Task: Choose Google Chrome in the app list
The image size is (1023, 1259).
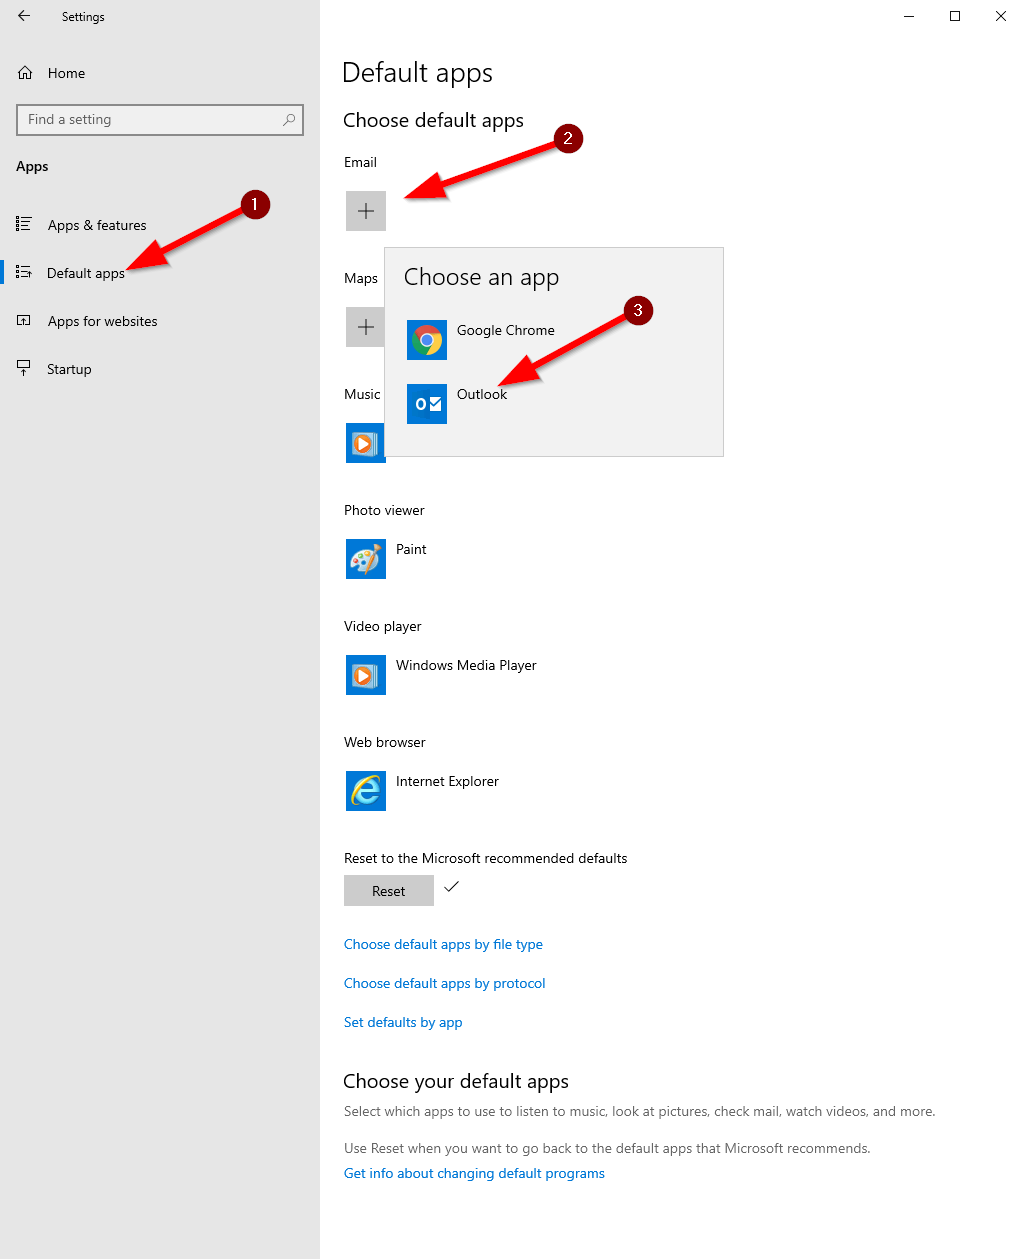Action: [505, 331]
